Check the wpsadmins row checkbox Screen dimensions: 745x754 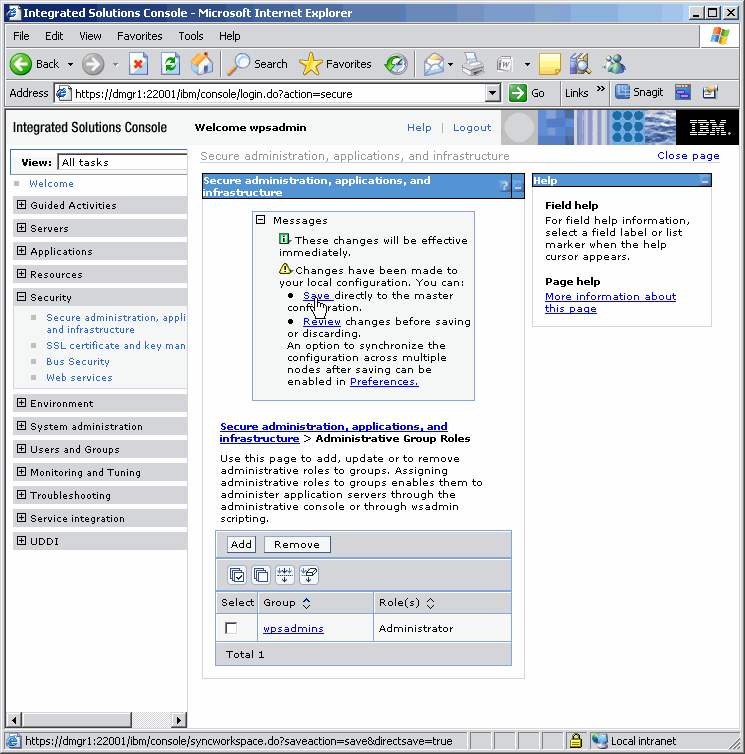(232, 628)
